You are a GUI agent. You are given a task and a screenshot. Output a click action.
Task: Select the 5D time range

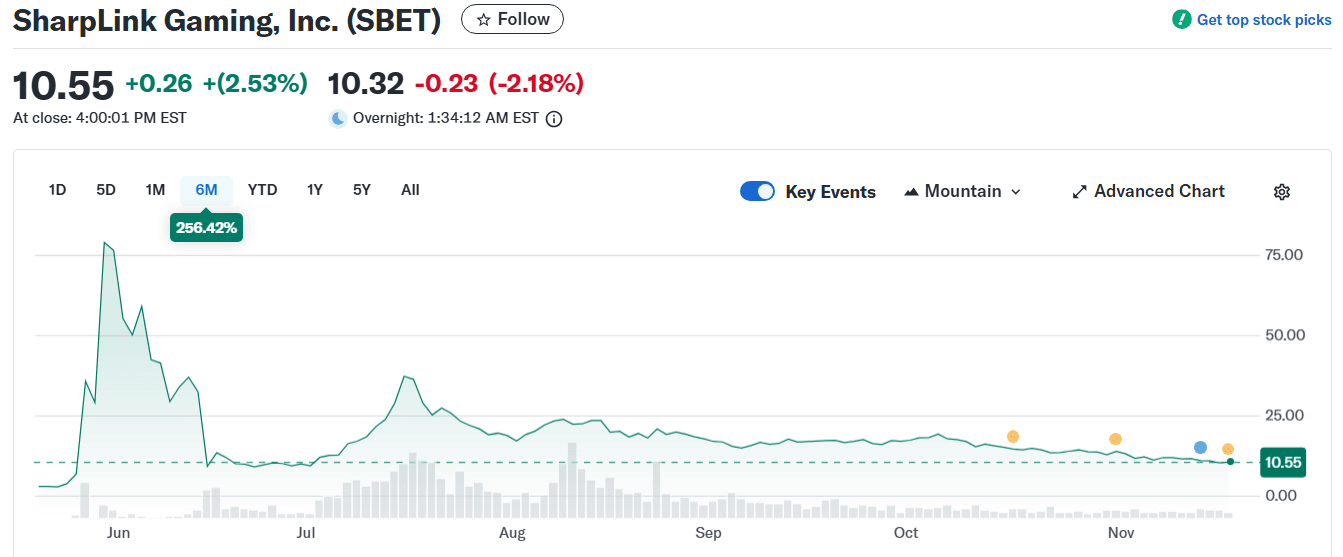click(x=106, y=190)
